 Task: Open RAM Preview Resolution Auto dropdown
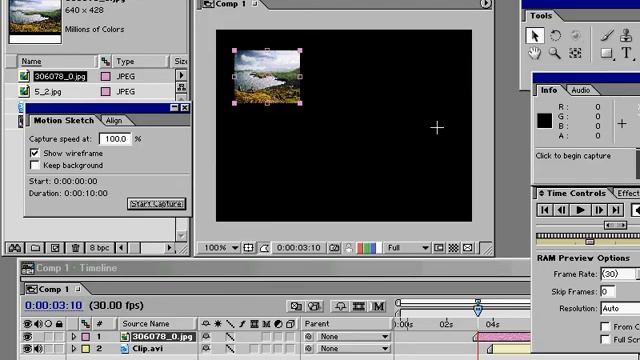(621, 309)
